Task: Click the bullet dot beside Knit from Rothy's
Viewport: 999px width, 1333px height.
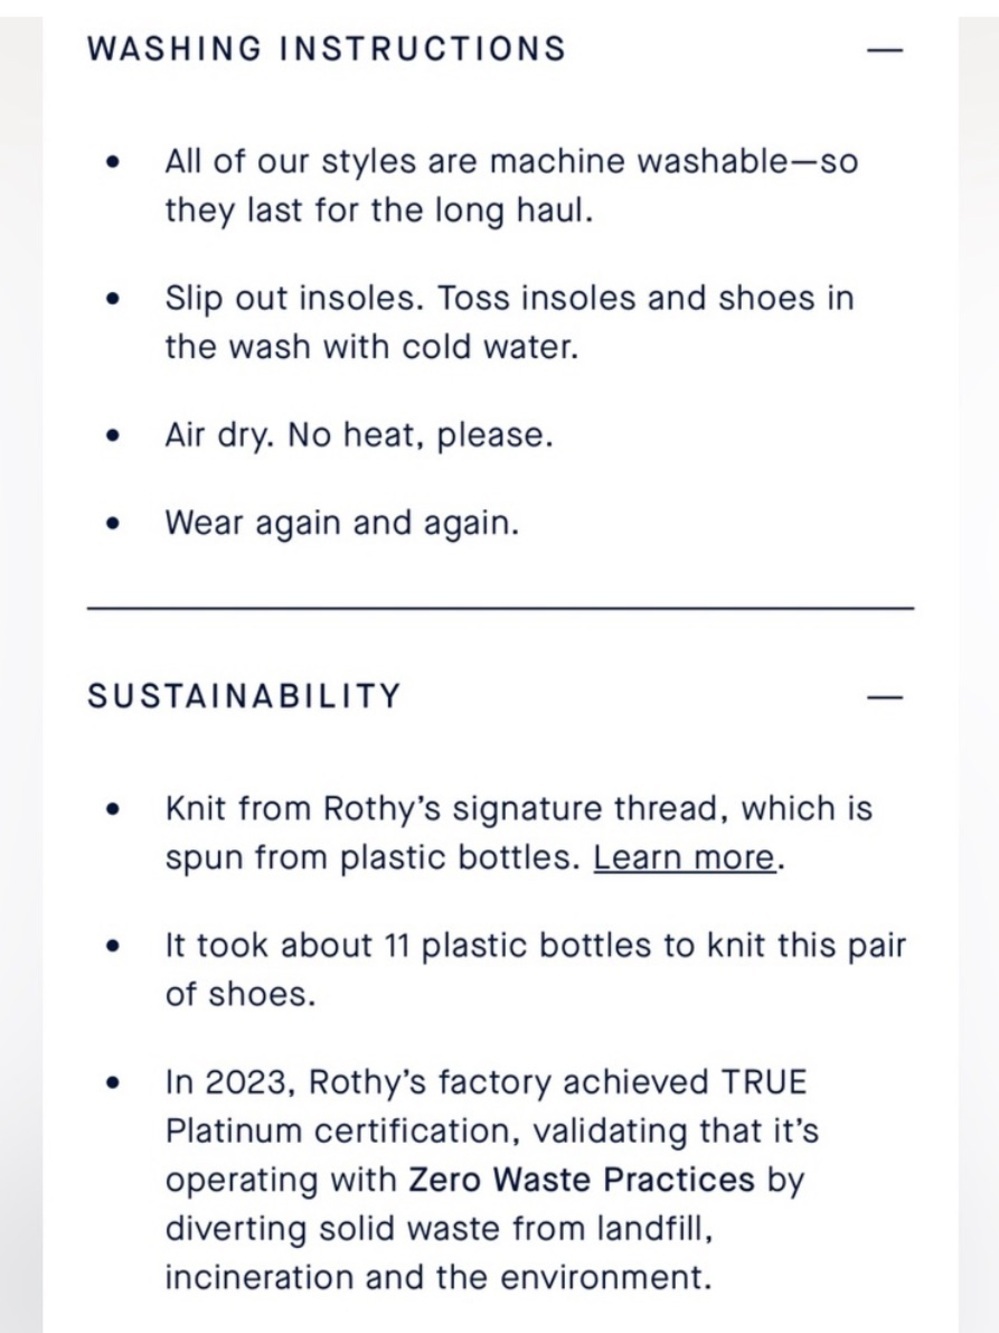Action: tap(114, 808)
